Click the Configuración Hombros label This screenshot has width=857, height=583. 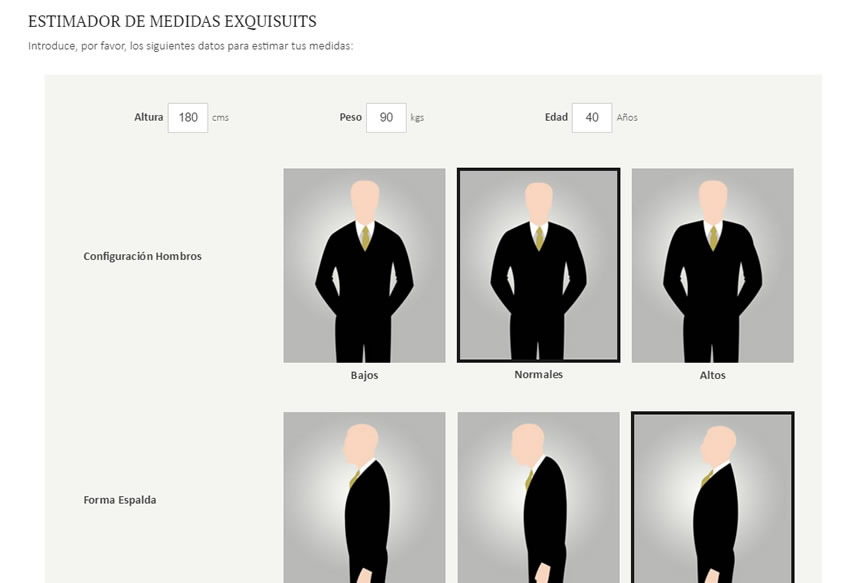[x=143, y=256]
